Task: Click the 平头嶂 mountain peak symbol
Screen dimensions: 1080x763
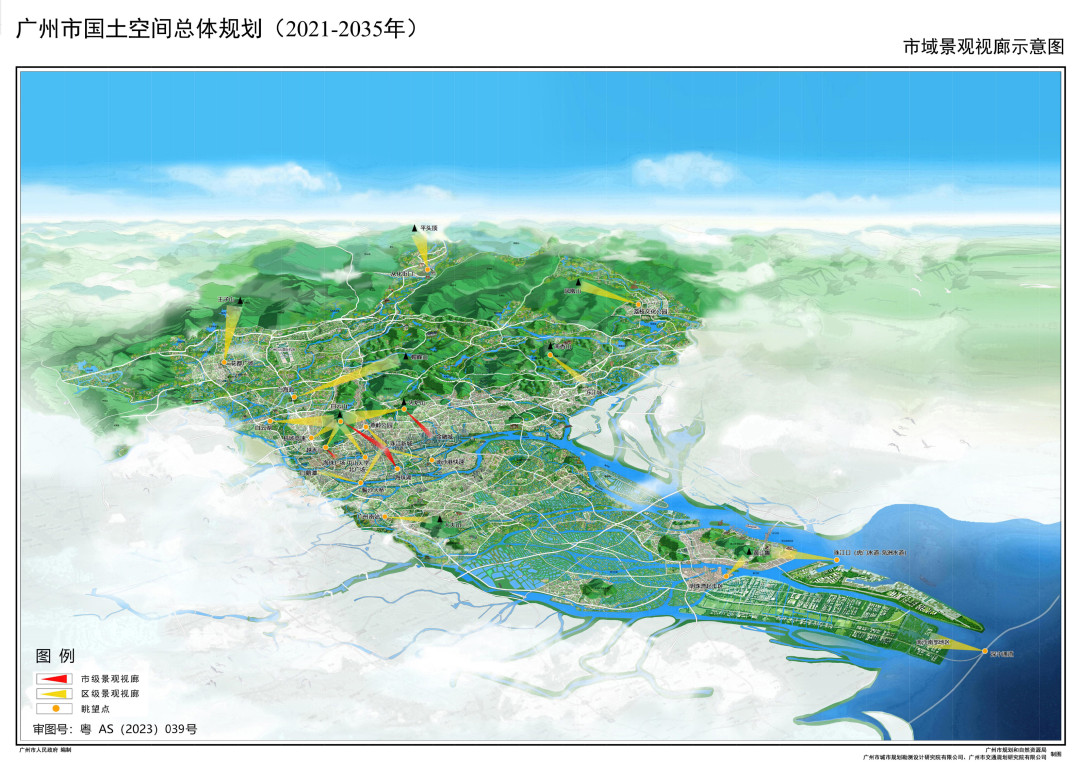Action: click(x=413, y=228)
